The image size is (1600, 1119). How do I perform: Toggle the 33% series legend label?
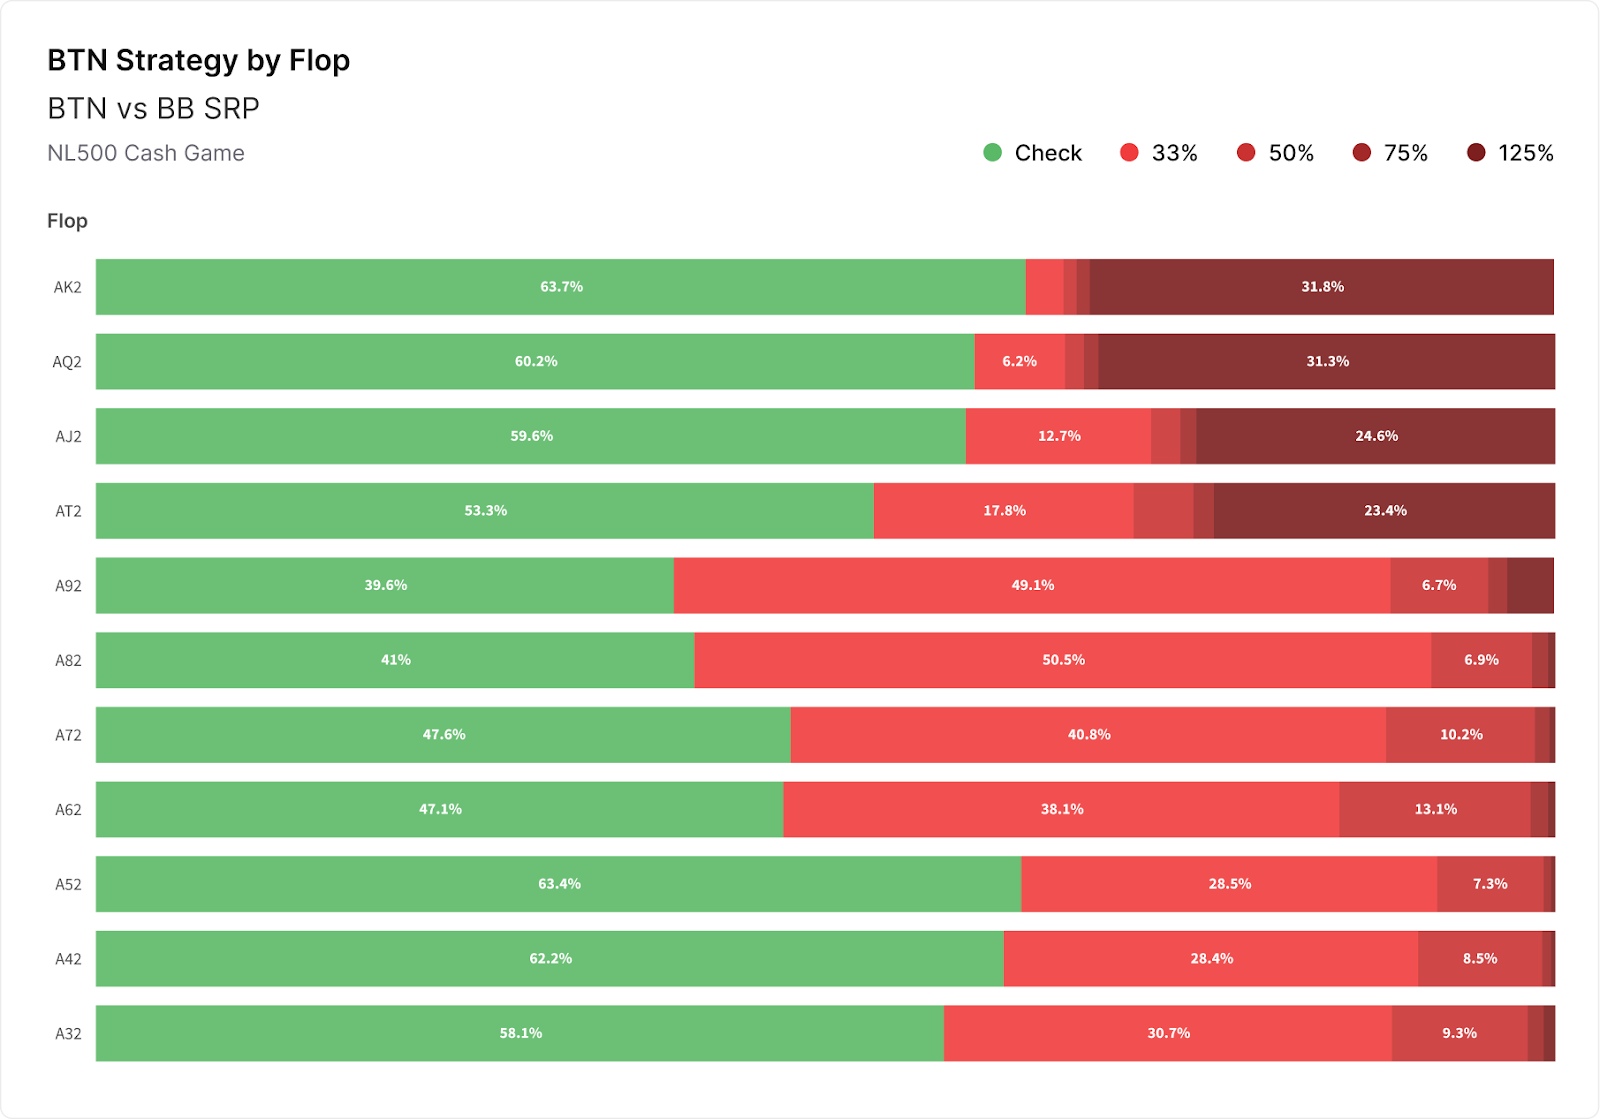pos(1174,153)
